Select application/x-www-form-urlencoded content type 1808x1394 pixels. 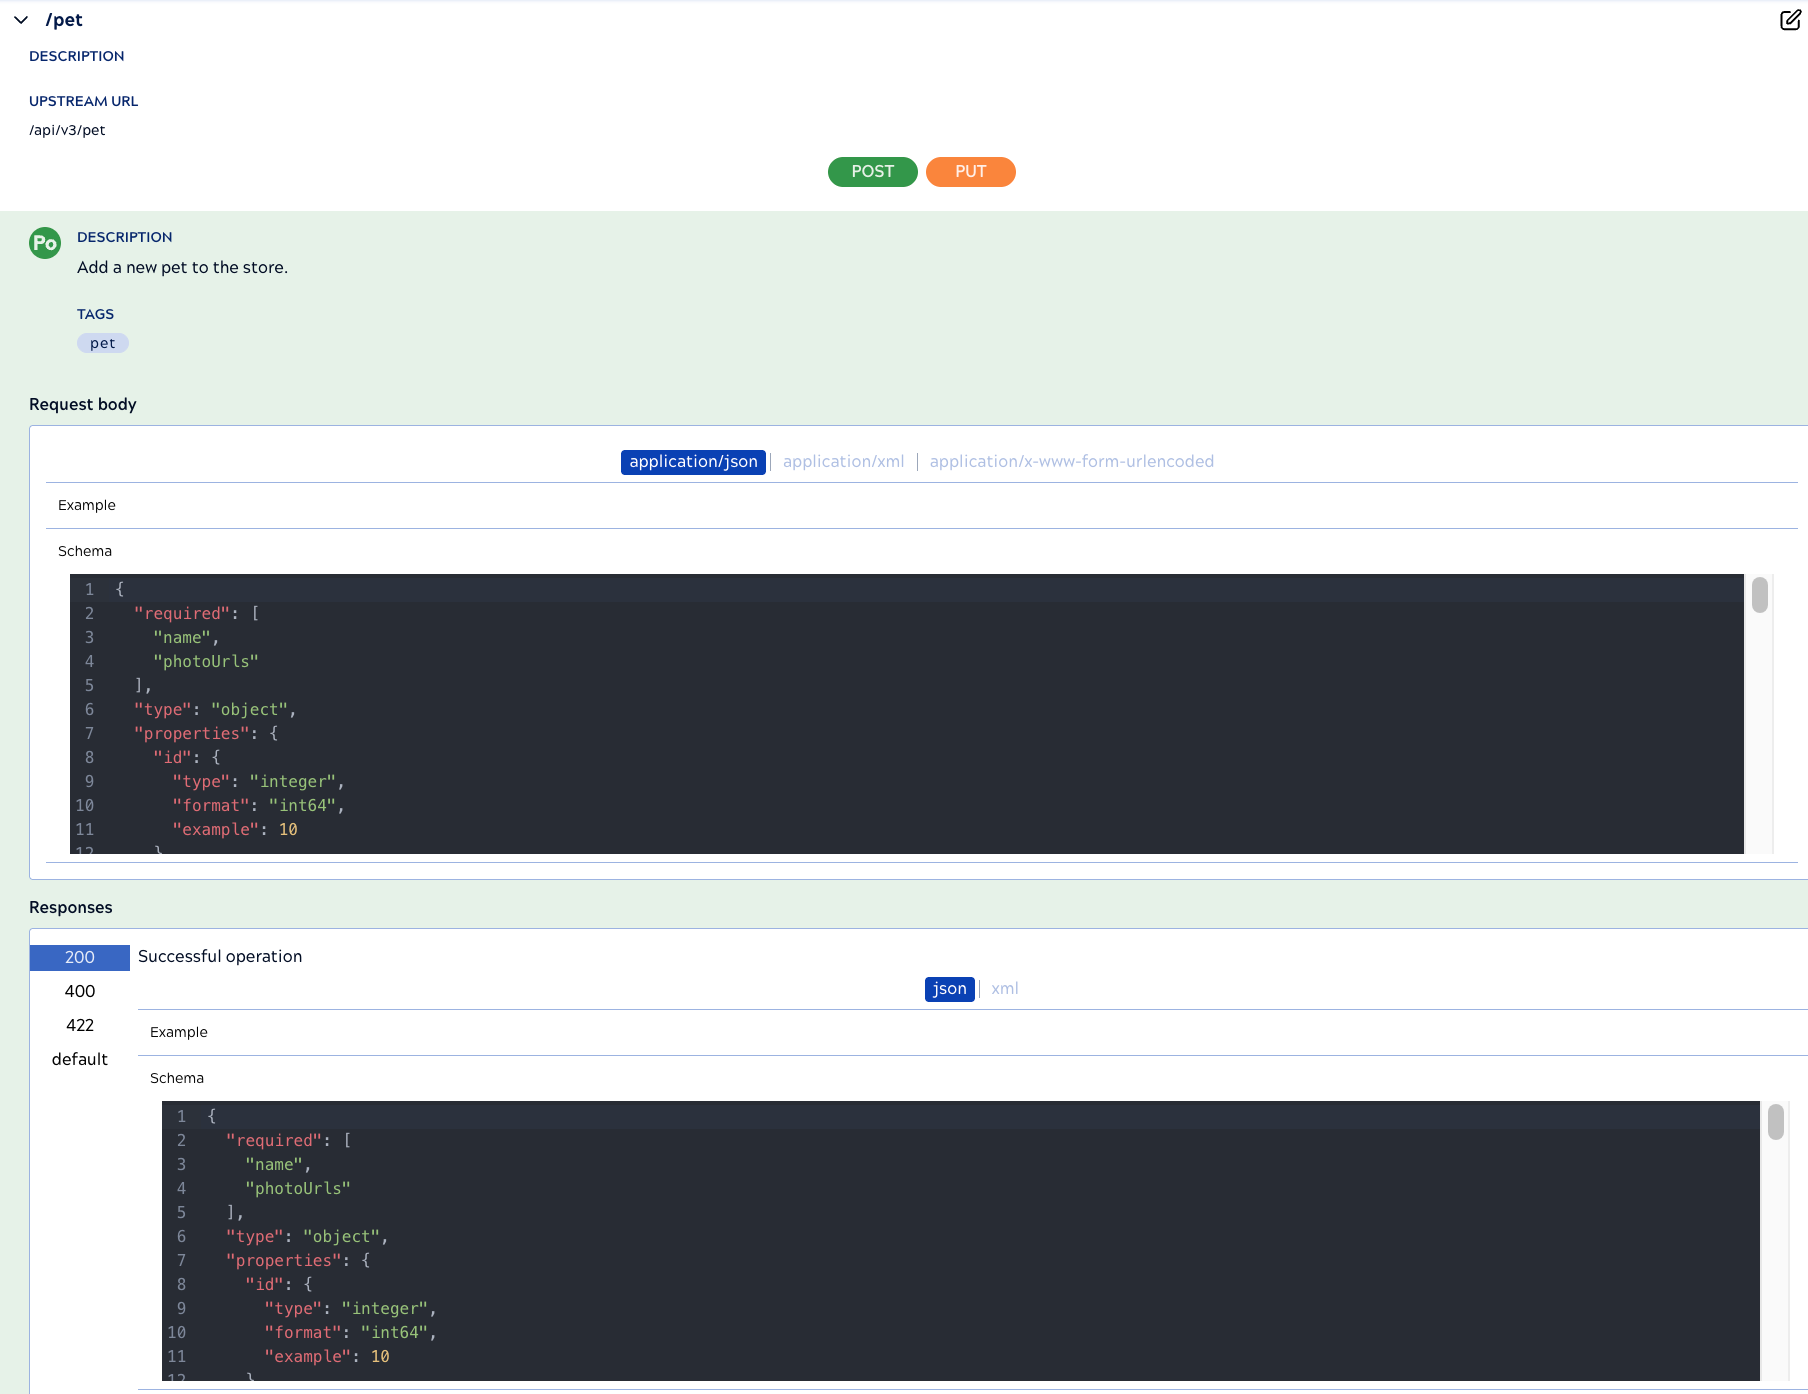point(1071,462)
